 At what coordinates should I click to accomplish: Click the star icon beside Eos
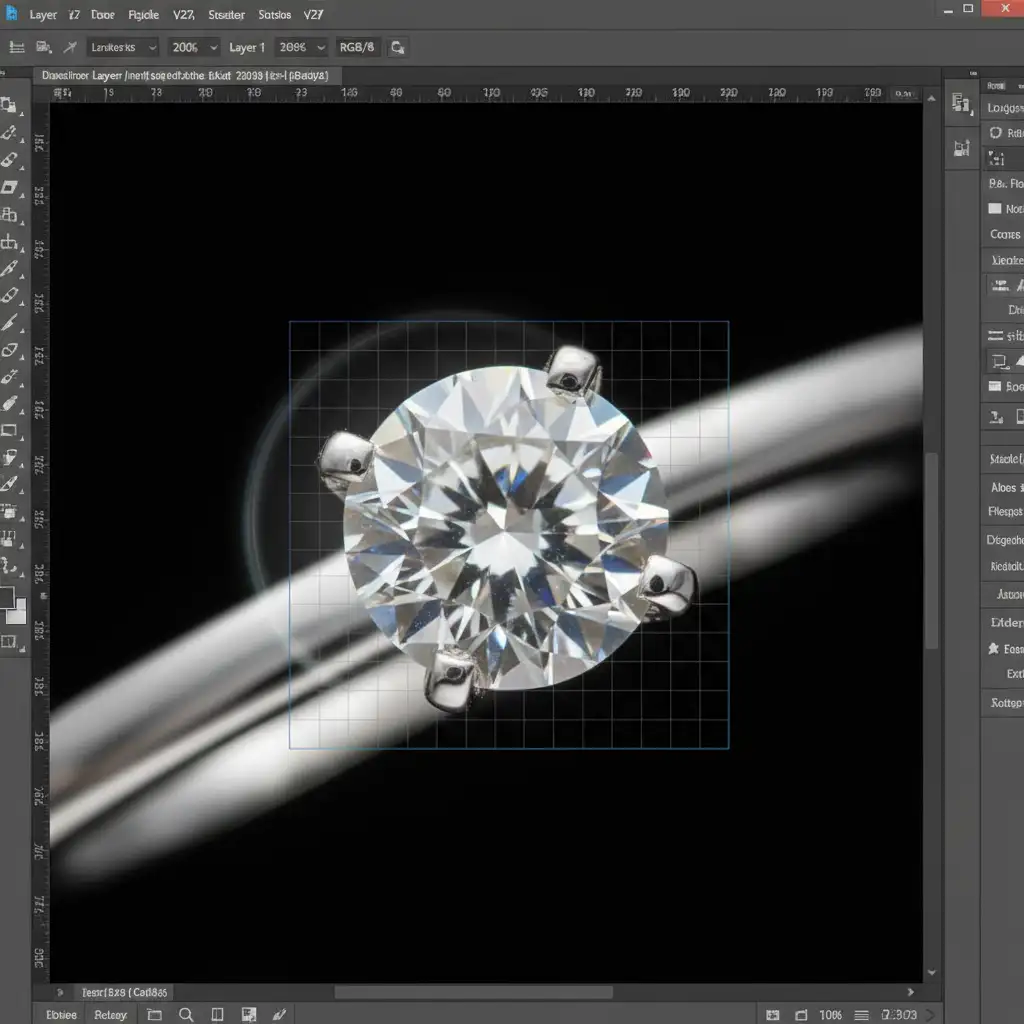pyautogui.click(x=993, y=648)
